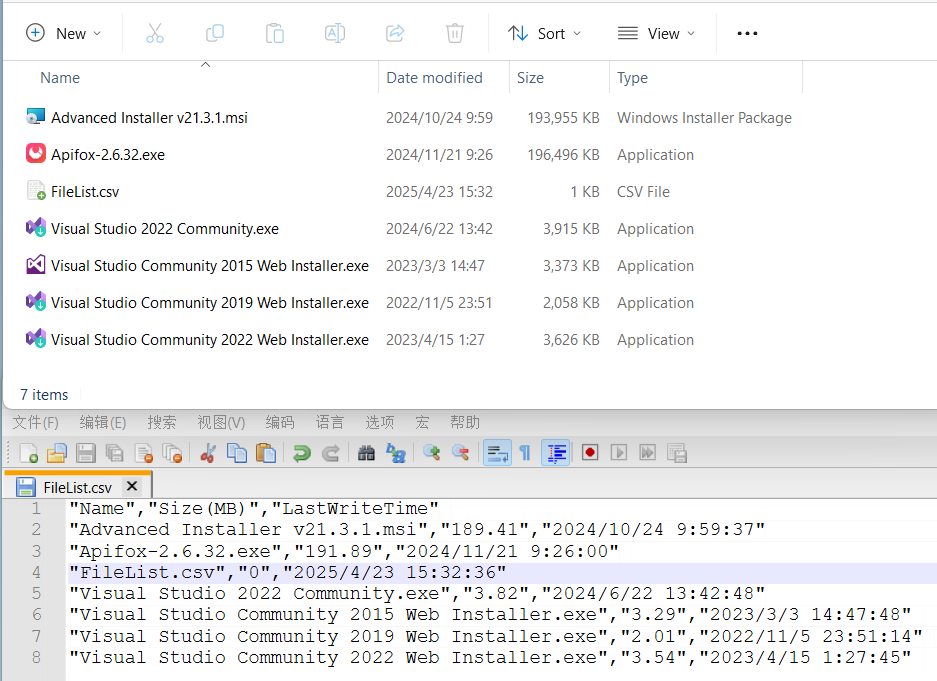
Task: Click the New file icon in Notepad++ toolbar
Action: [x=29, y=453]
